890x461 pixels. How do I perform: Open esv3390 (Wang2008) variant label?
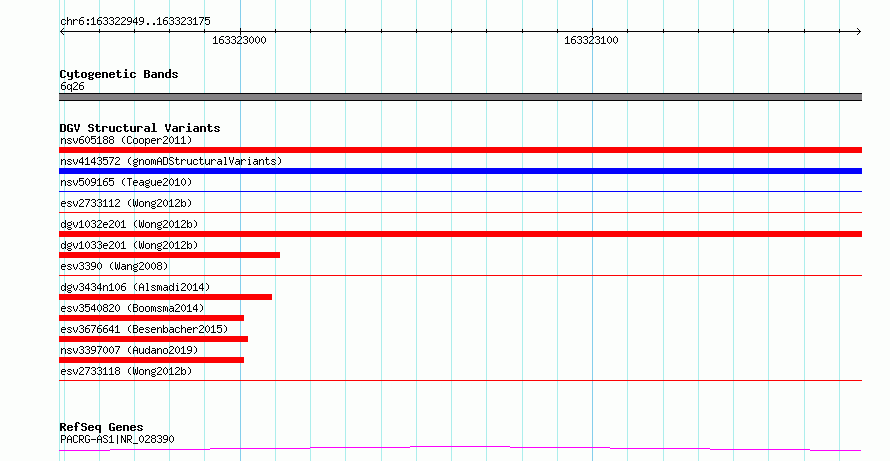click(114, 266)
